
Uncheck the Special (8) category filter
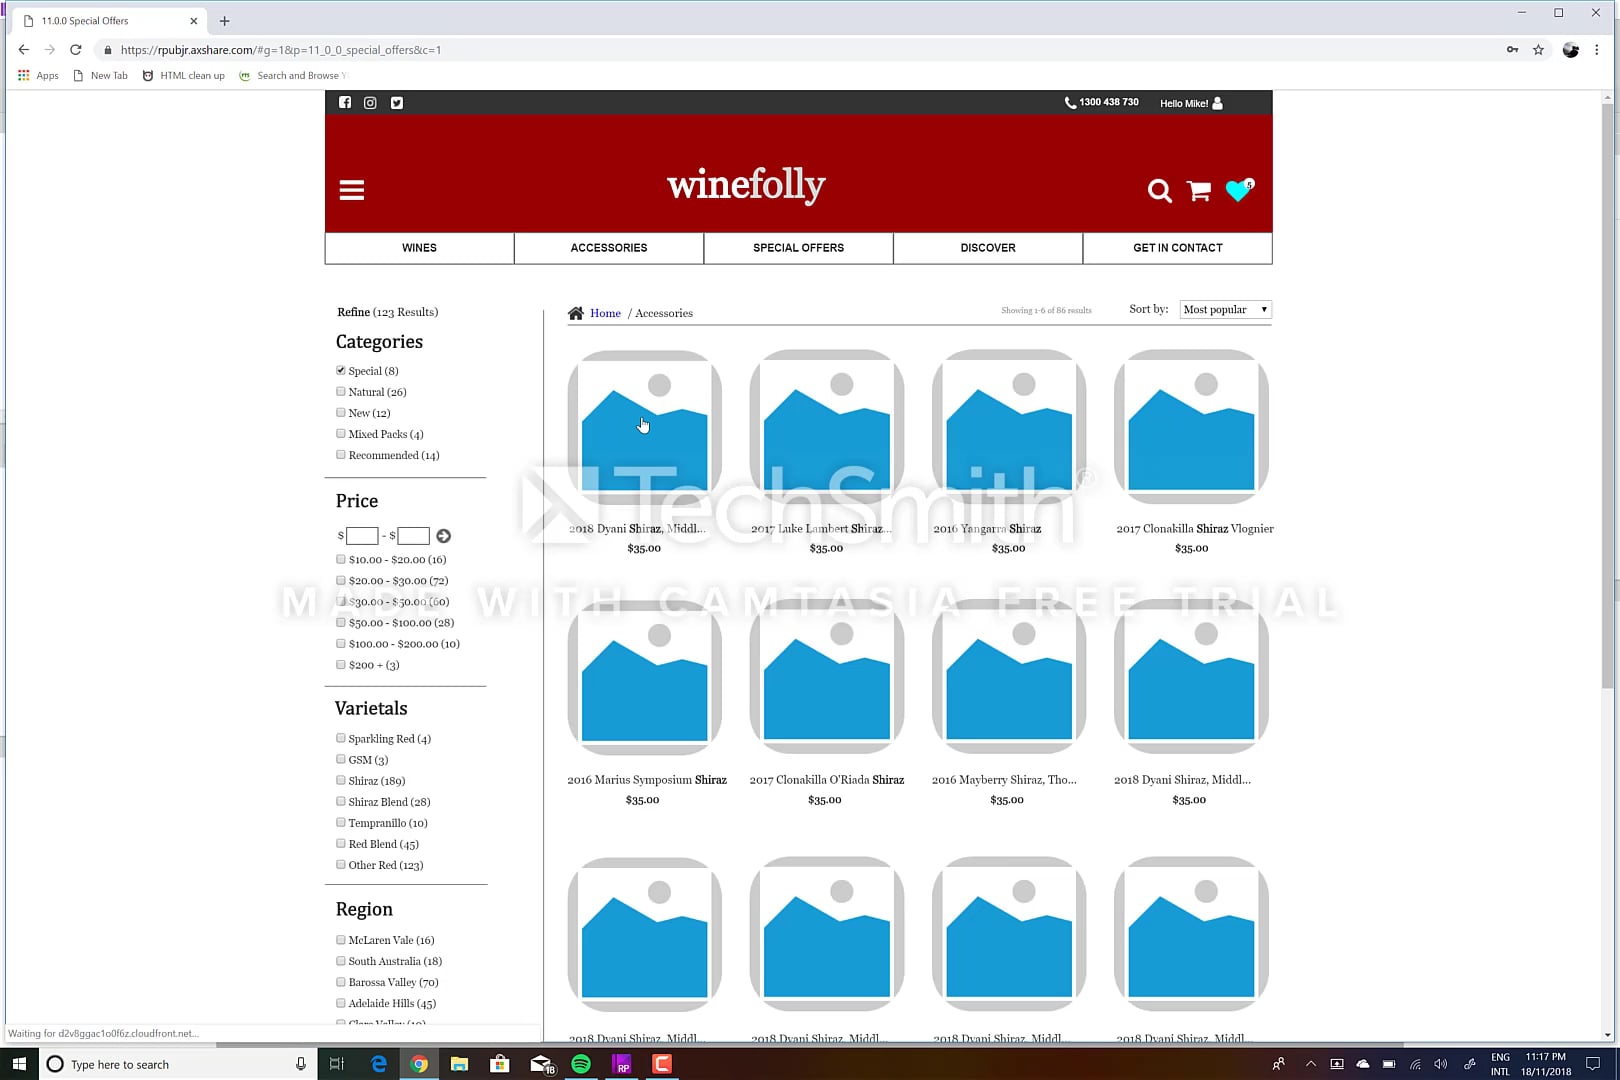[341, 369]
